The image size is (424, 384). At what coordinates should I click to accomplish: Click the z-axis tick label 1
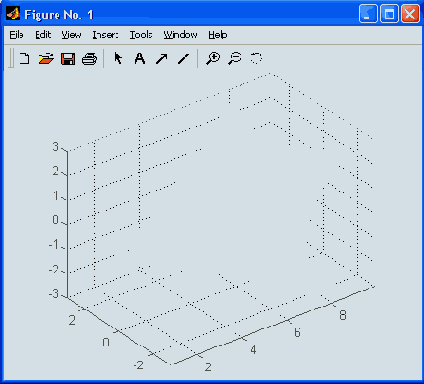[56, 196]
